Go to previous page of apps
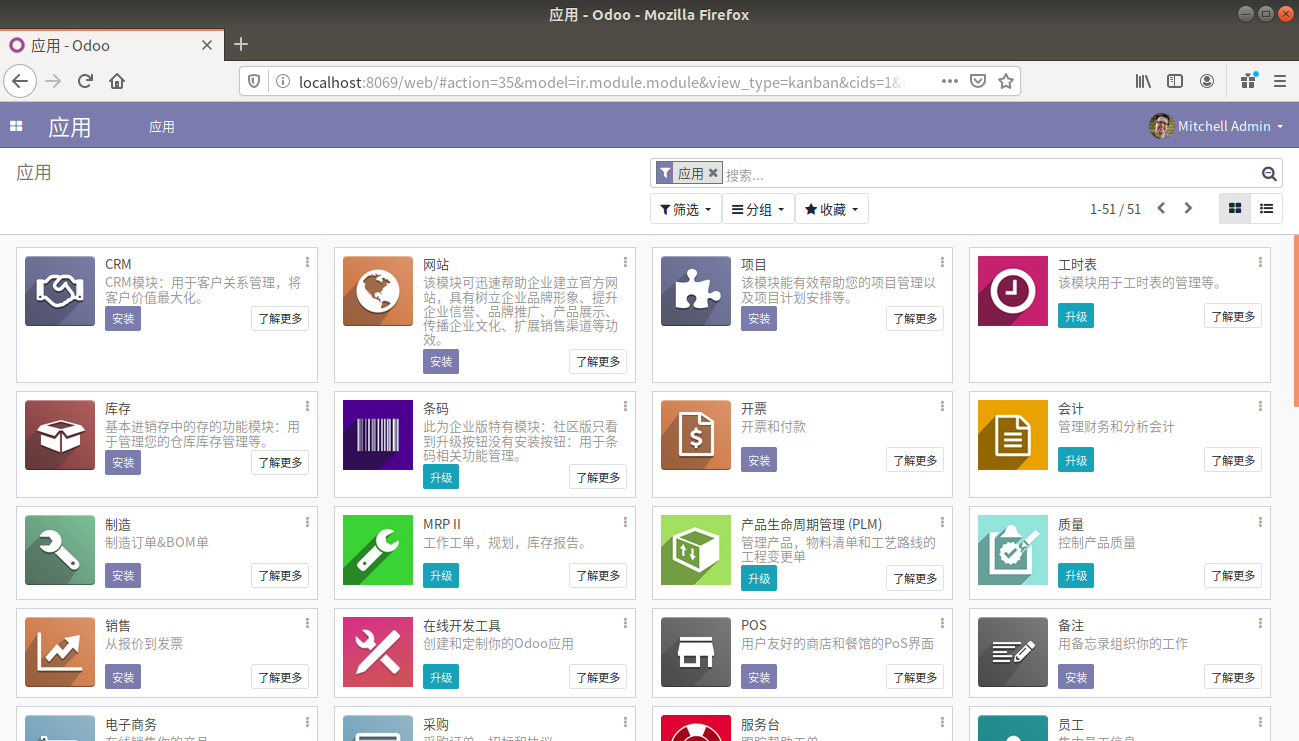This screenshot has height=741, width=1299. (x=1161, y=209)
